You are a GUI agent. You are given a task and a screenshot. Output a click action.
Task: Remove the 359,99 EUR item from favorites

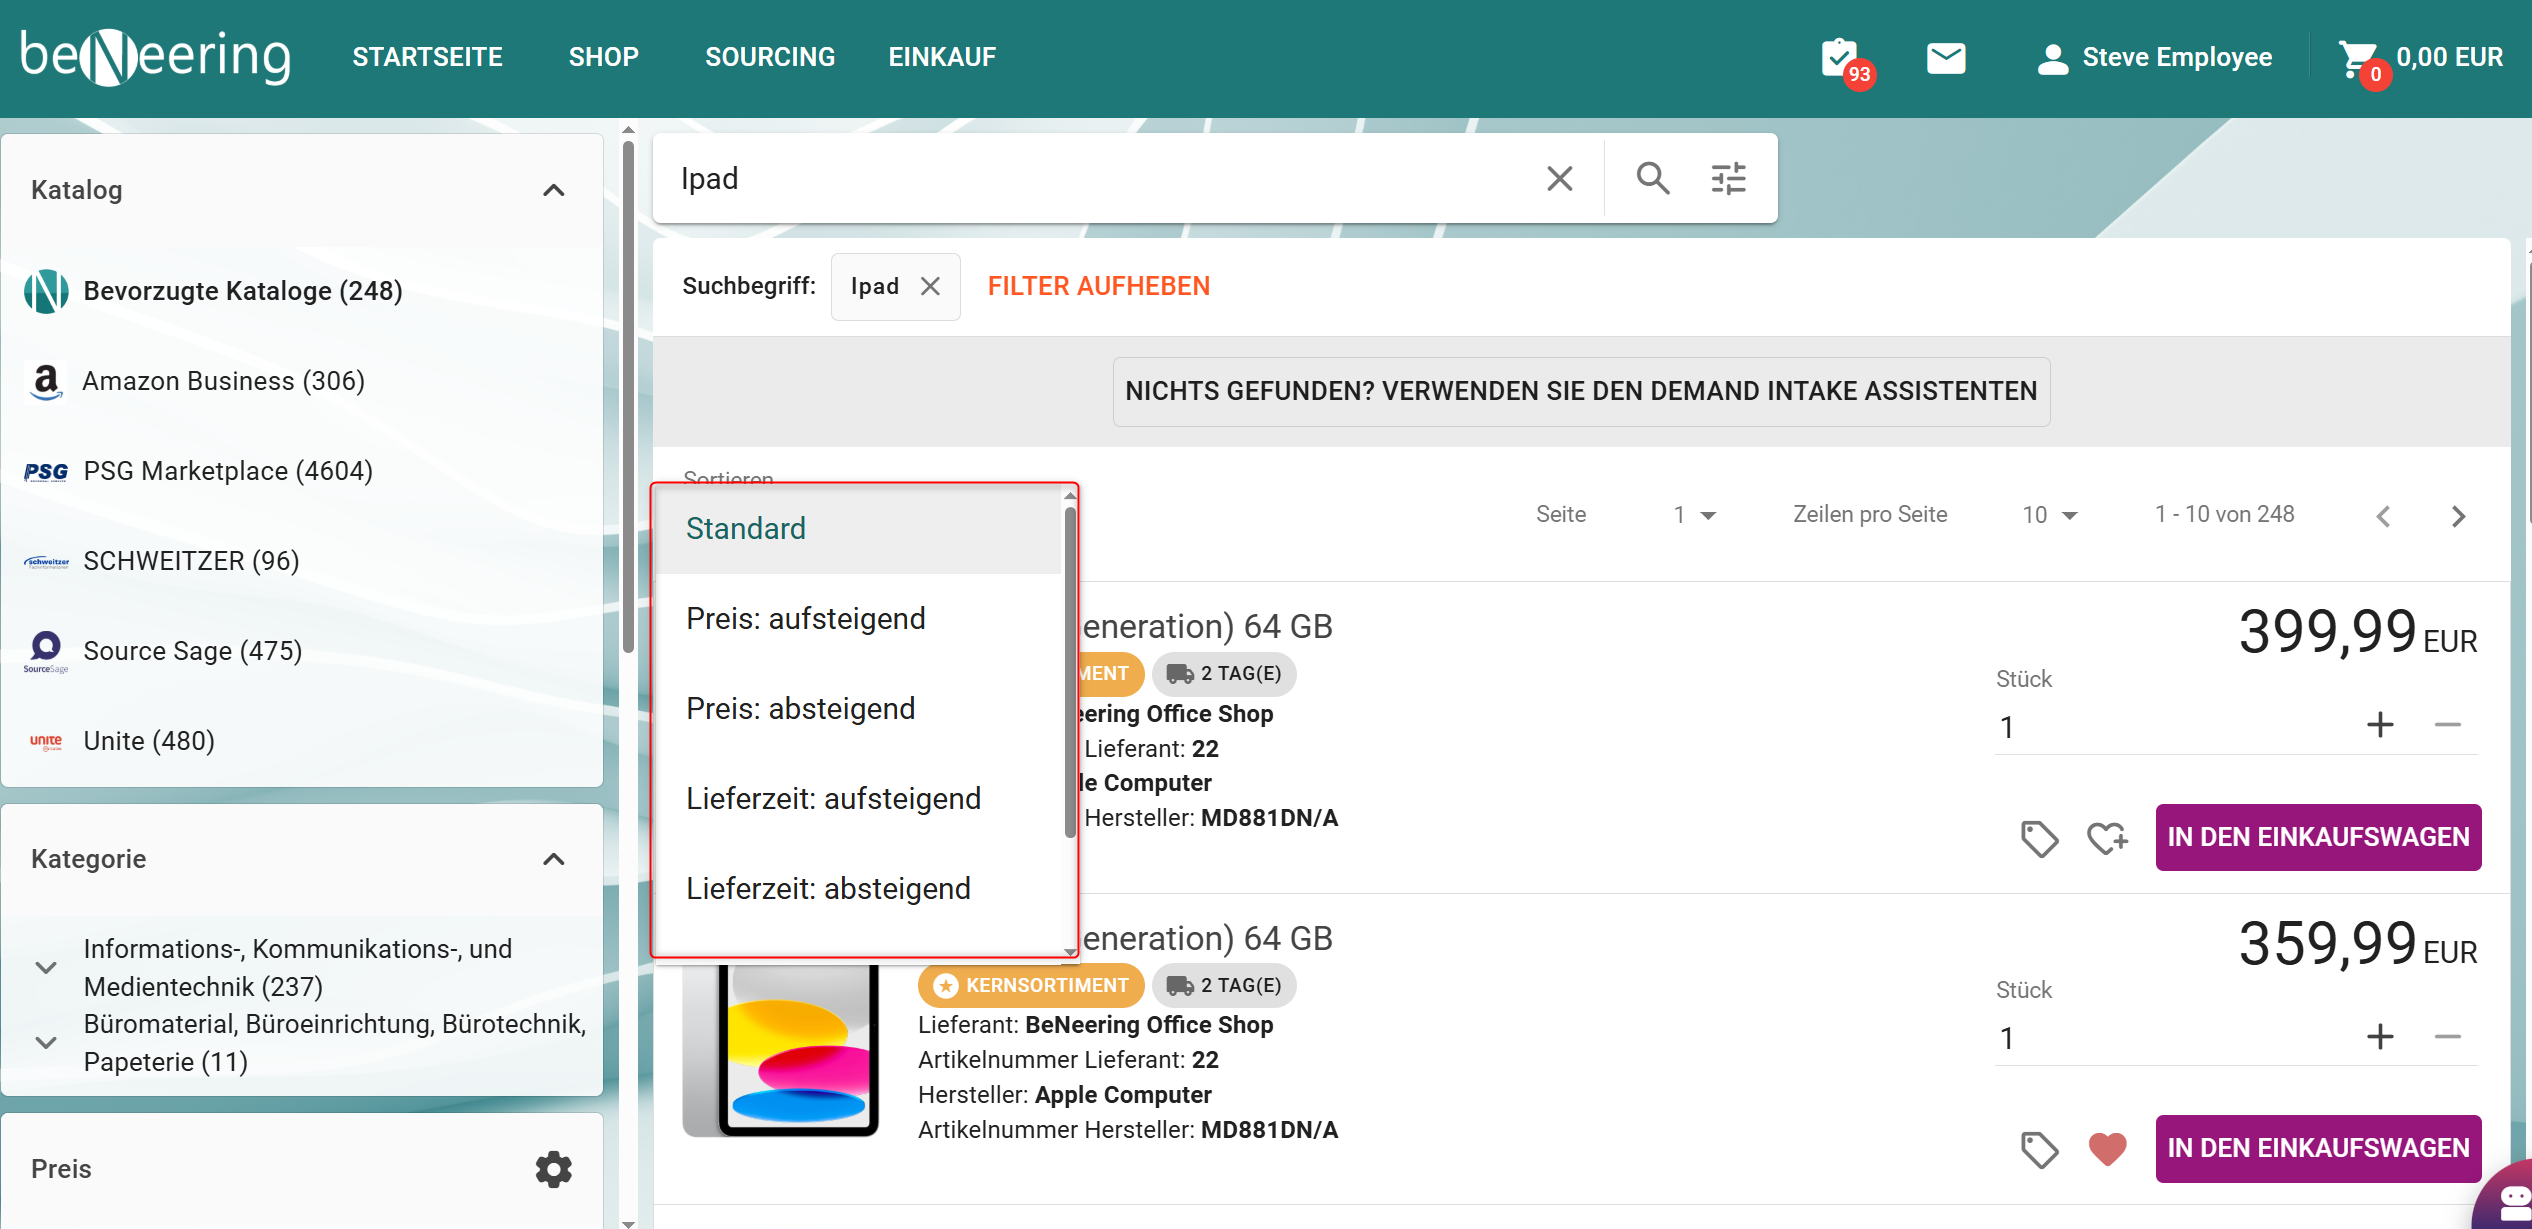click(x=2107, y=1149)
